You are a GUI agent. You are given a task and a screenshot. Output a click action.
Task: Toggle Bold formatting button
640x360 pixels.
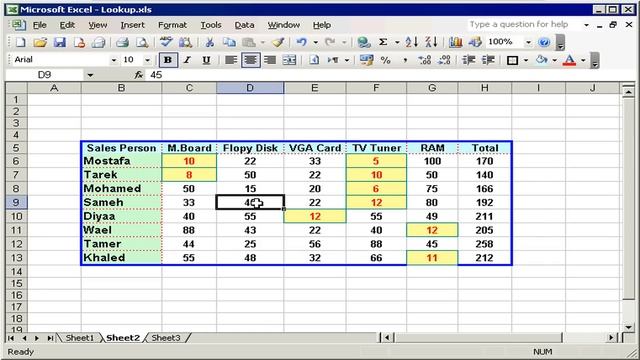click(167, 60)
